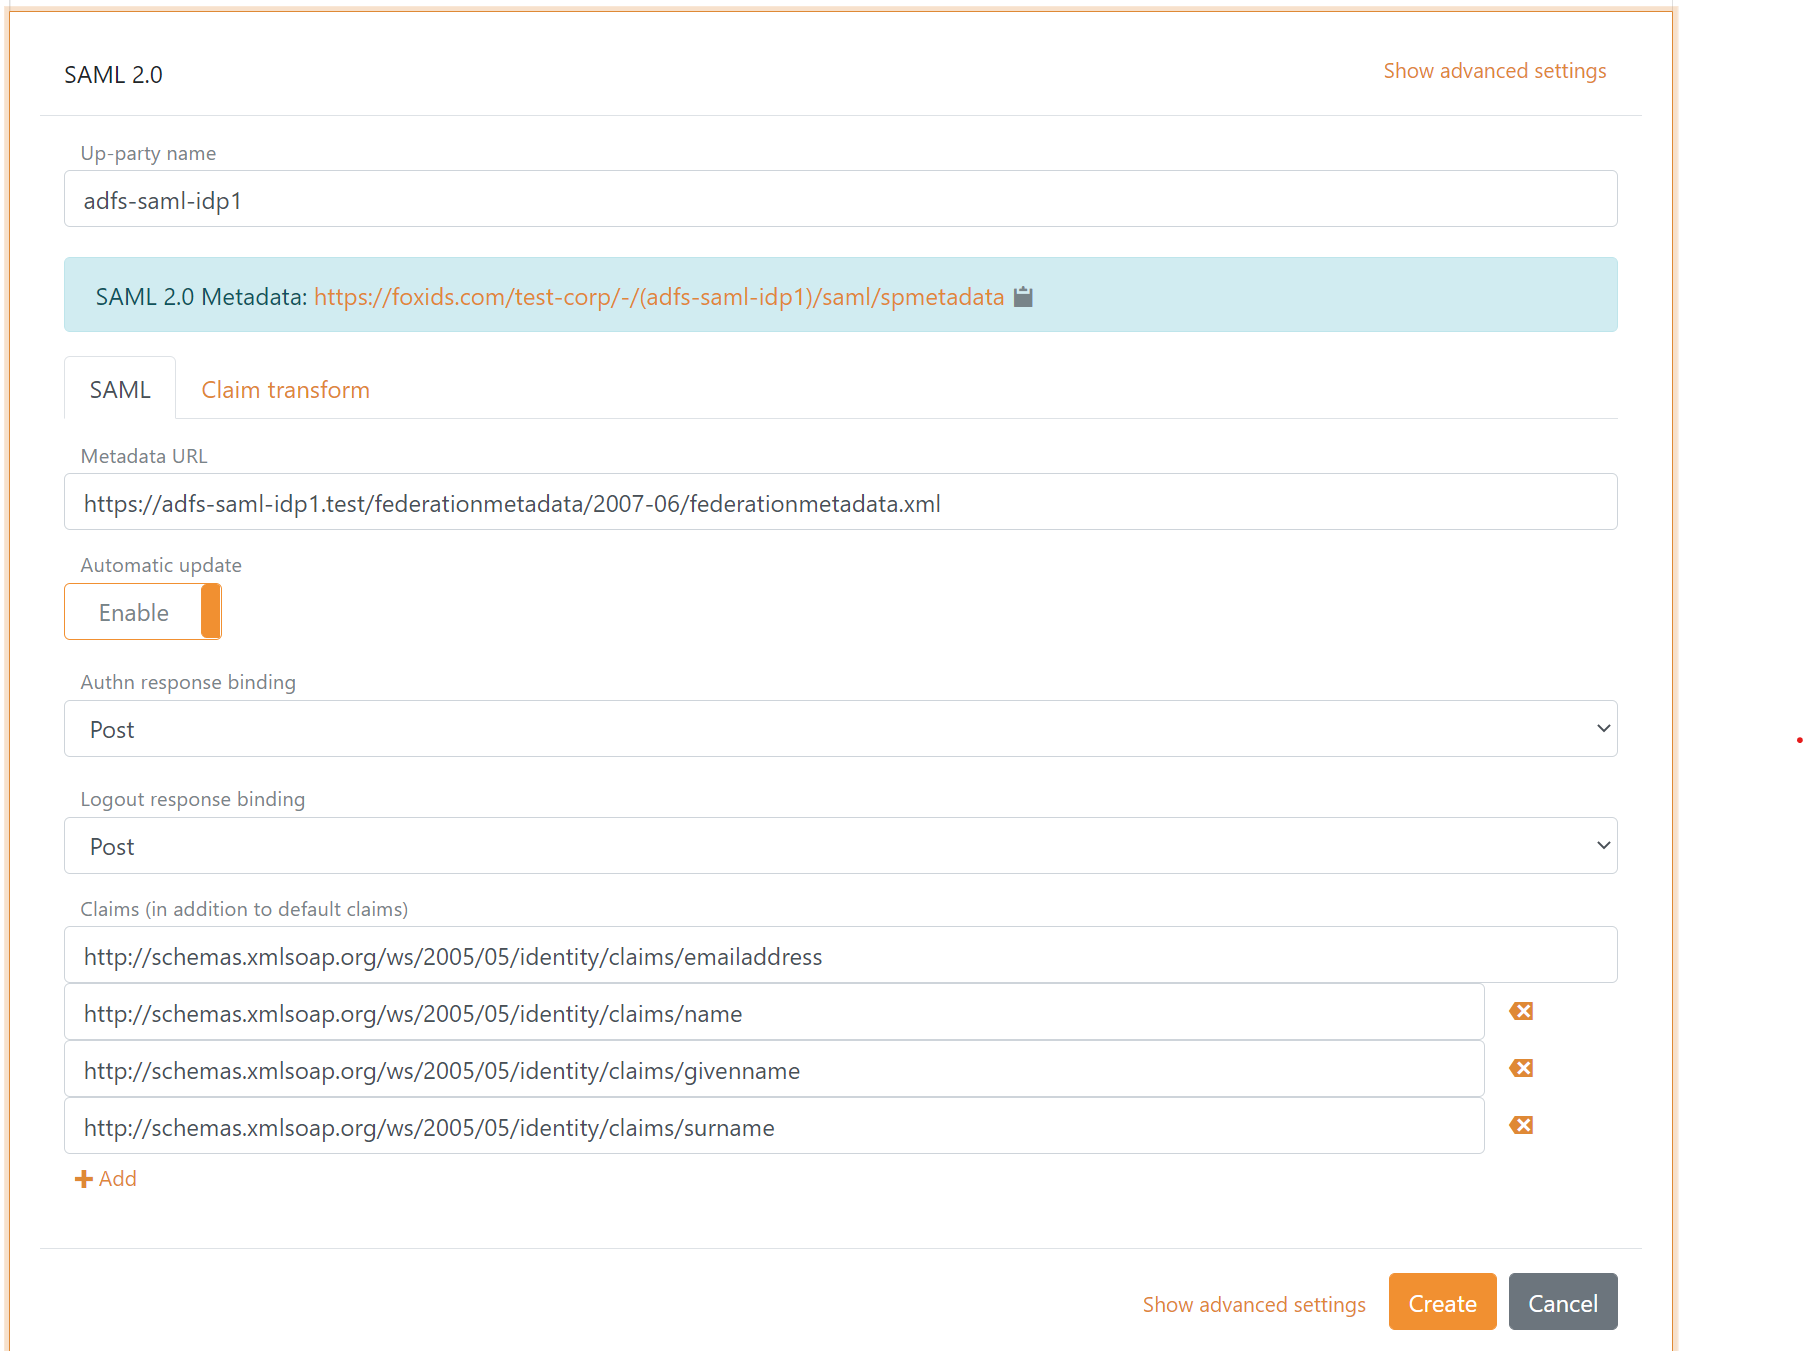Open the spmetadata link
The width and height of the screenshot is (1804, 1351).
tap(658, 296)
